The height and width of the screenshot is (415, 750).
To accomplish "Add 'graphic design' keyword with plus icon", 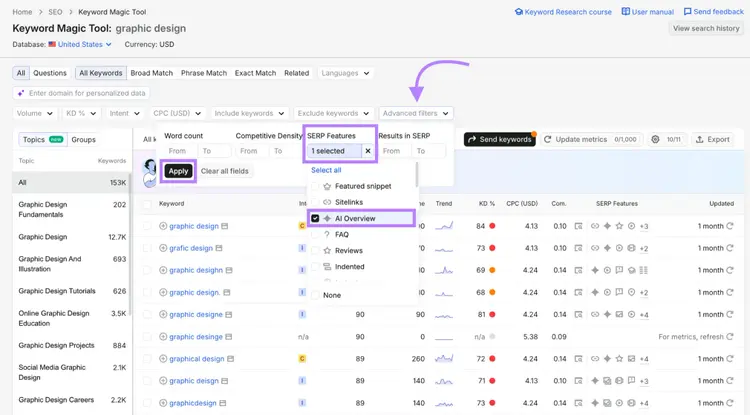I will click(163, 226).
